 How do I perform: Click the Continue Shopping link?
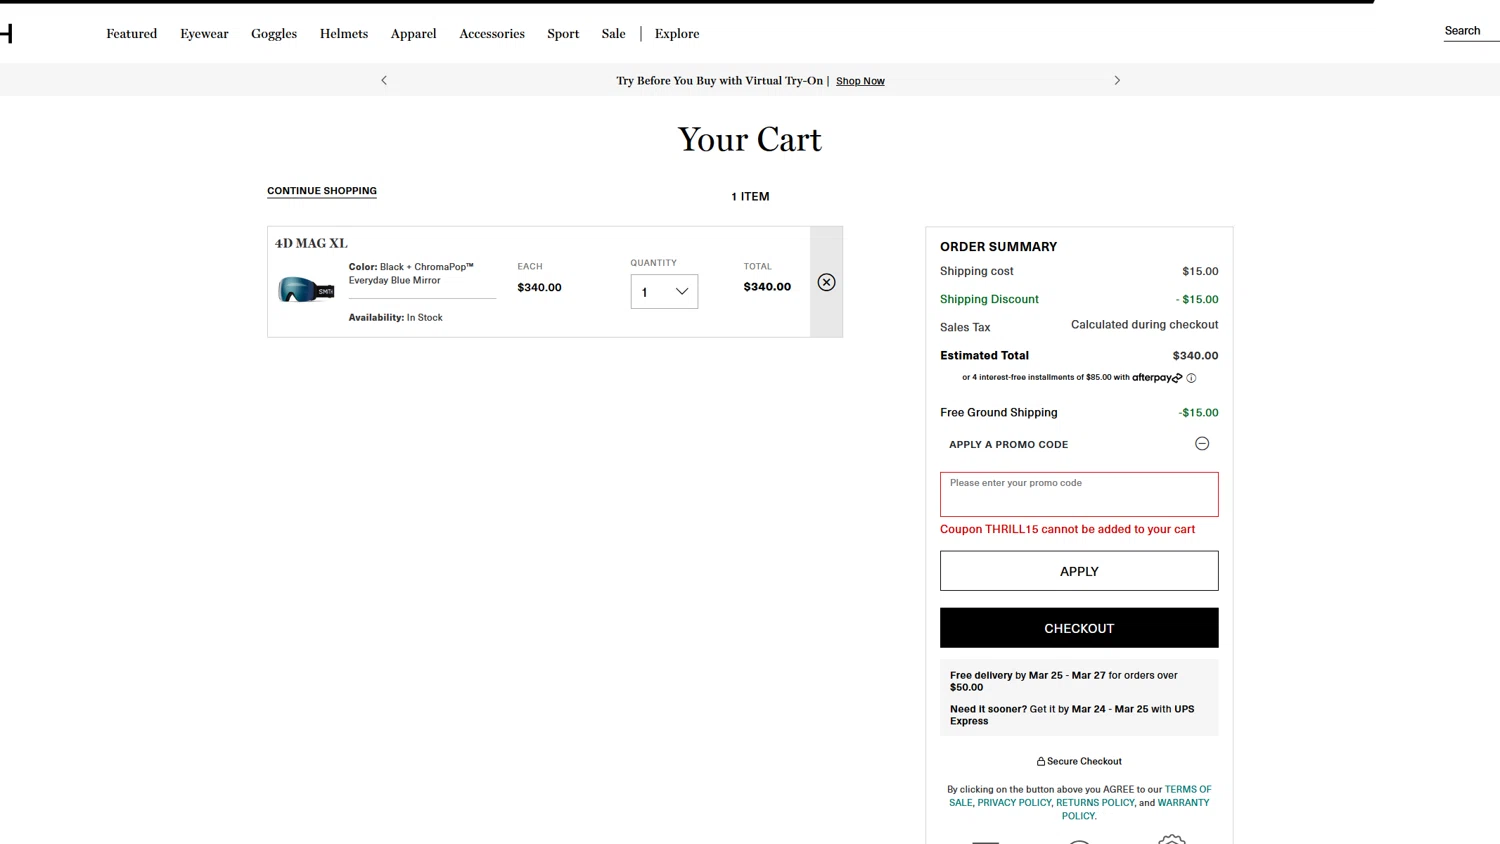pos(322,191)
